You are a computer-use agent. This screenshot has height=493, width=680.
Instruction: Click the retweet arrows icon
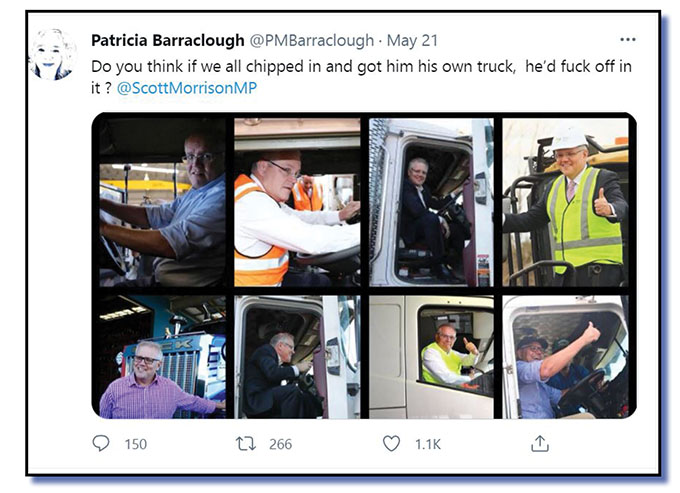tap(245, 444)
